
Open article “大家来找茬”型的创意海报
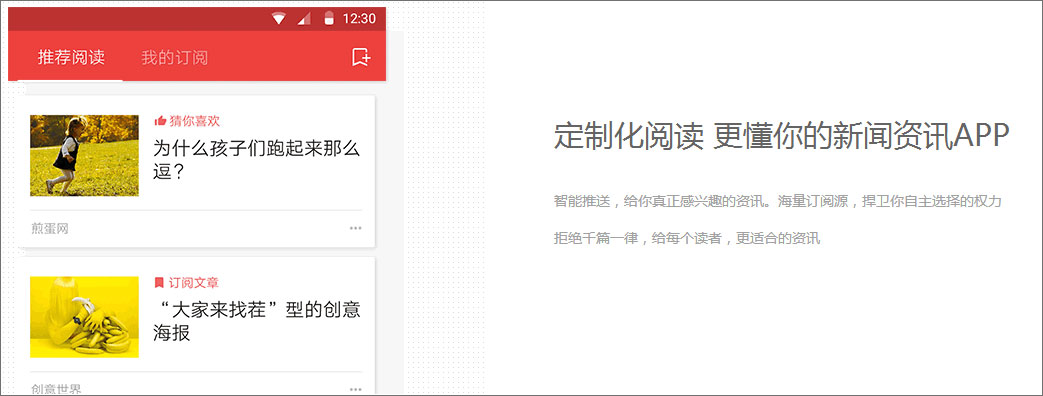click(257, 321)
